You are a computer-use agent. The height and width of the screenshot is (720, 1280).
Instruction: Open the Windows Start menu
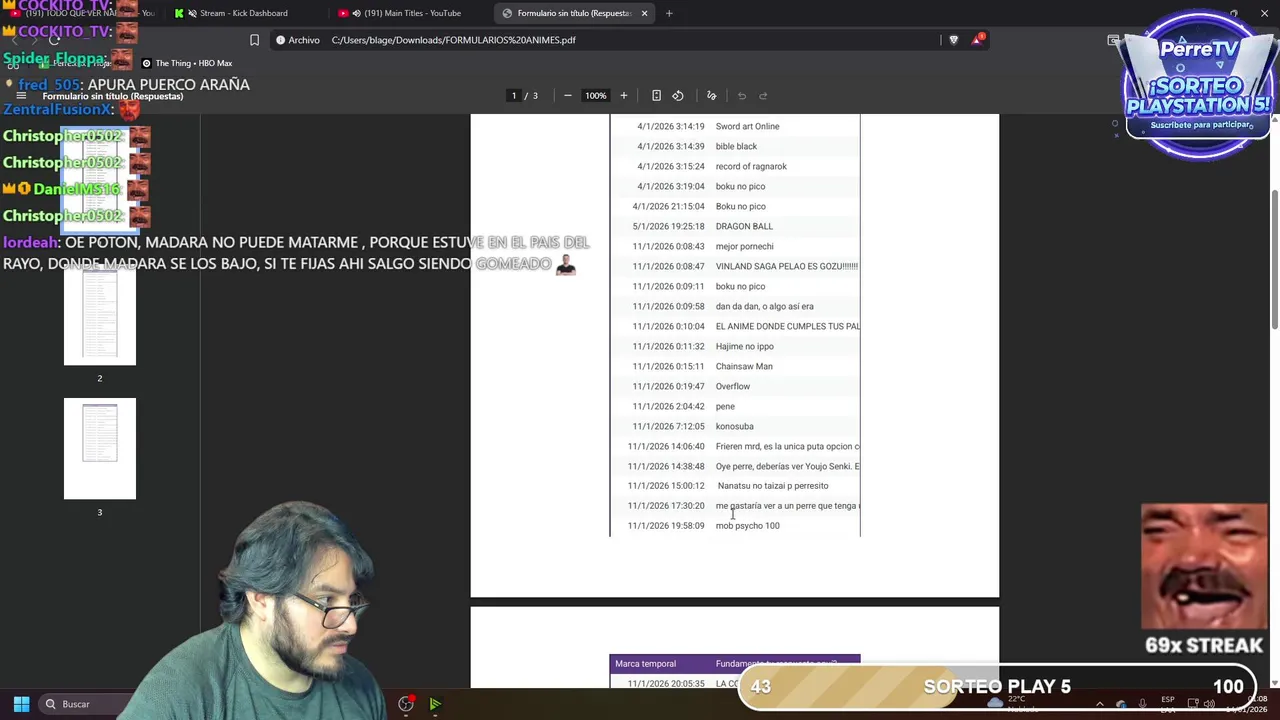point(21,704)
